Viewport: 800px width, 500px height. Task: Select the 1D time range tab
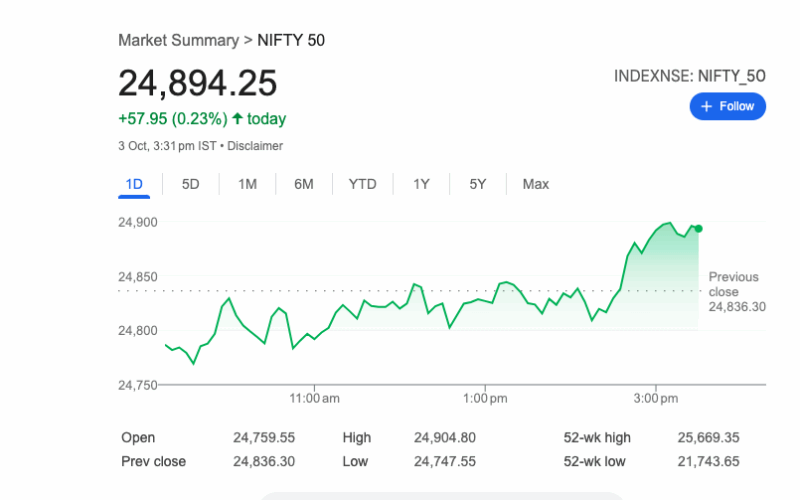click(x=134, y=184)
